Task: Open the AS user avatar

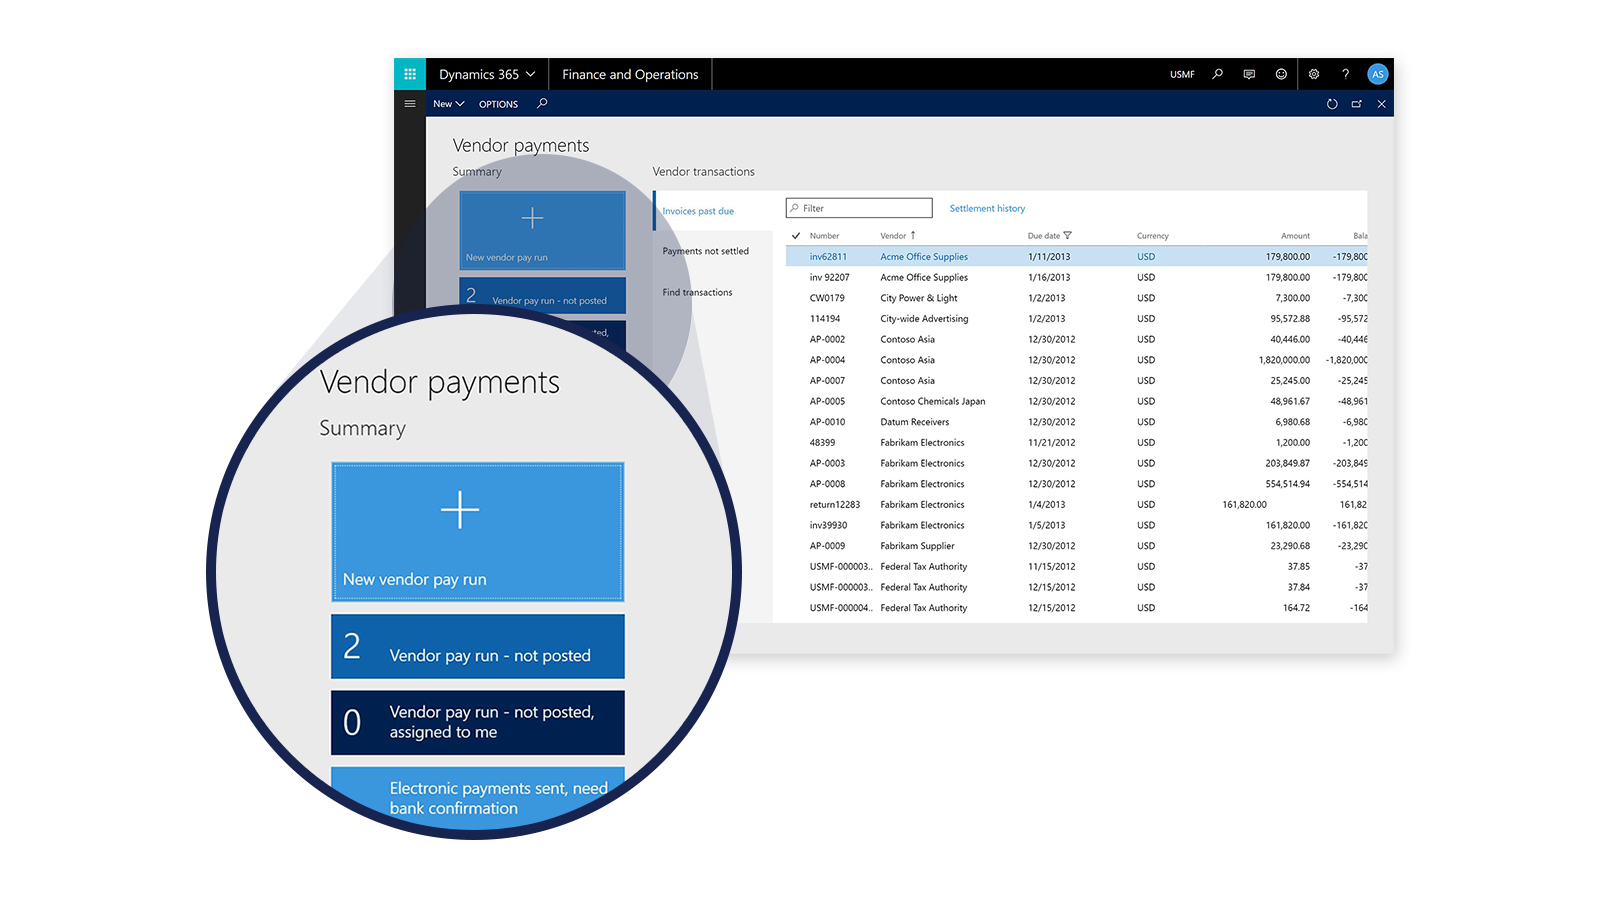Action: 1378,74
